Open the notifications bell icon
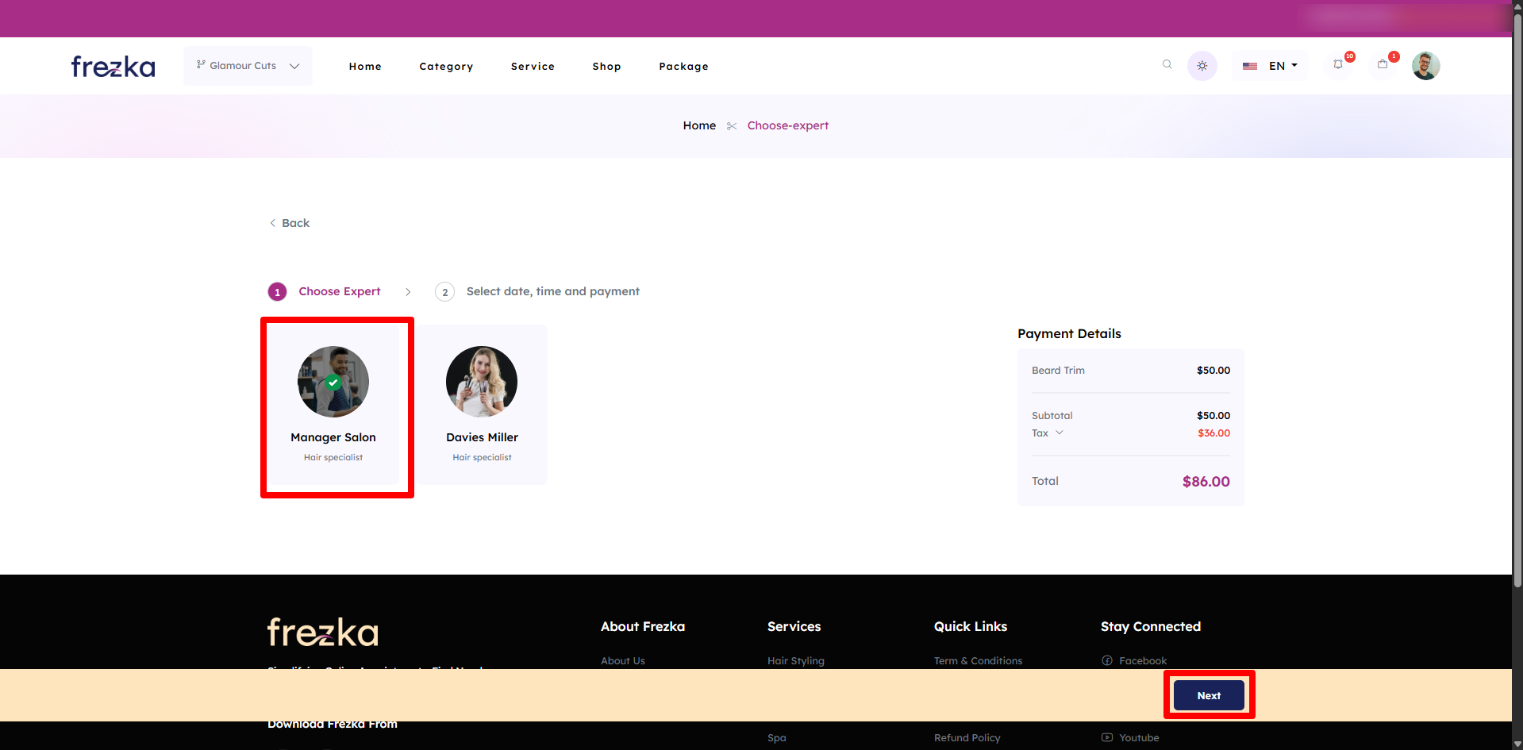The height and width of the screenshot is (750, 1523). coord(1338,65)
